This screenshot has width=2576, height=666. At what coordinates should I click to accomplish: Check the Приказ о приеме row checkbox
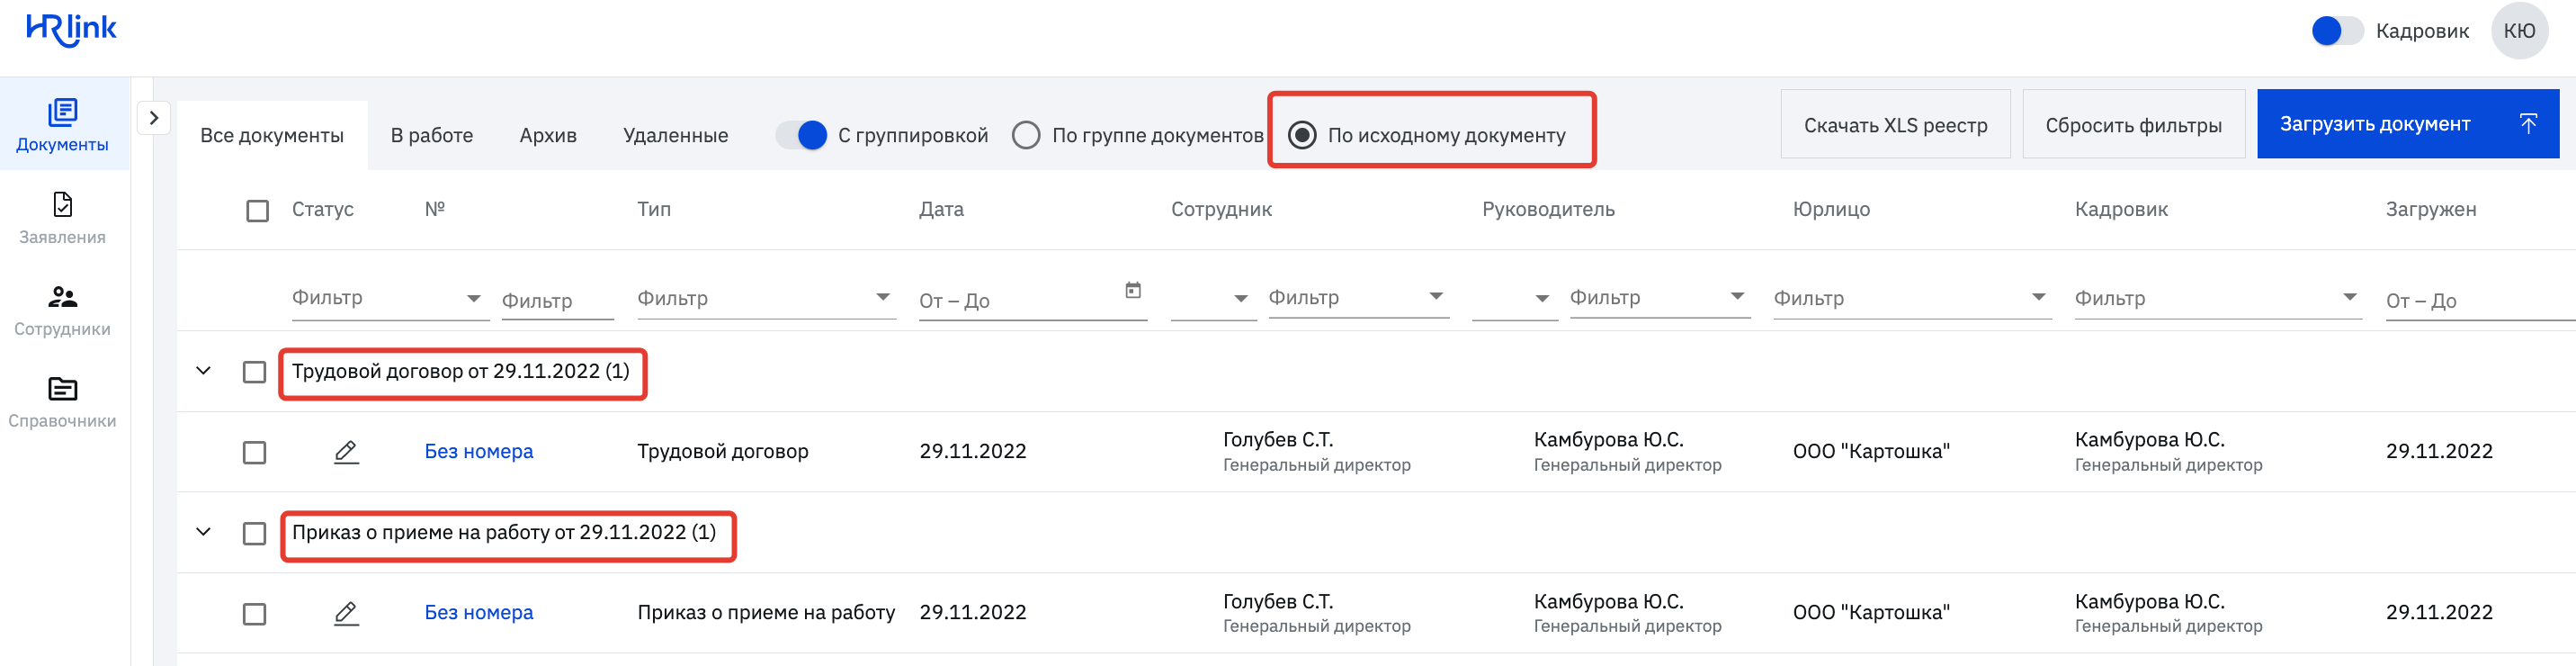(x=255, y=614)
